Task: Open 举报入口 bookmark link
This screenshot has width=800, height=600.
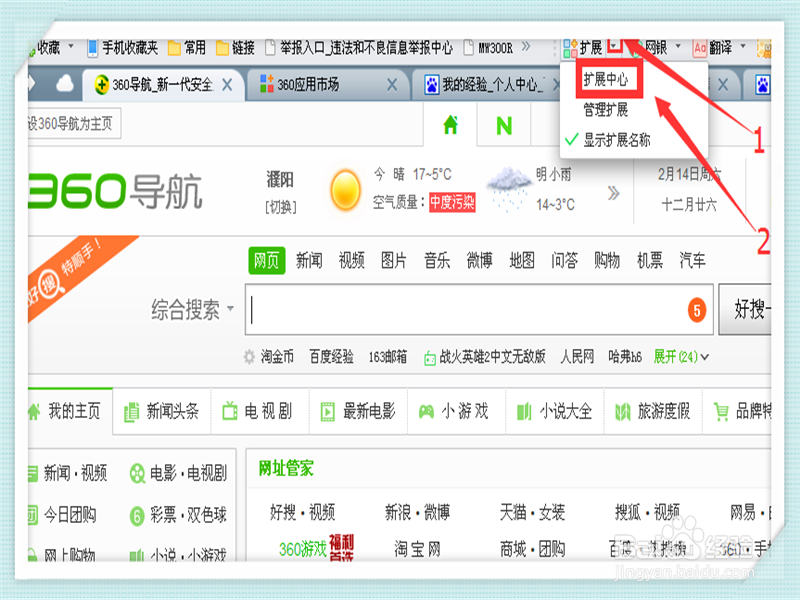Action: [359, 48]
